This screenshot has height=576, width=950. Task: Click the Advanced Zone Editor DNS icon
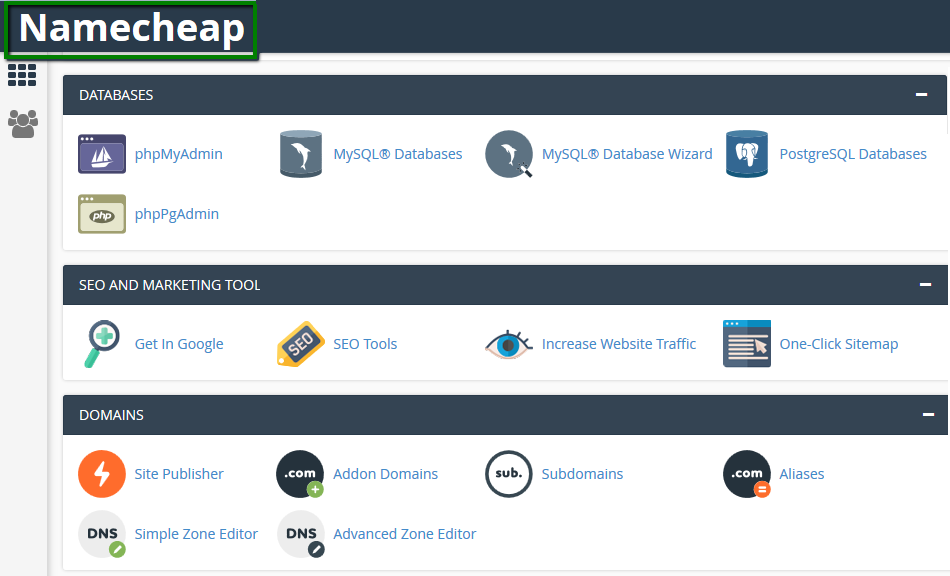[x=301, y=534]
